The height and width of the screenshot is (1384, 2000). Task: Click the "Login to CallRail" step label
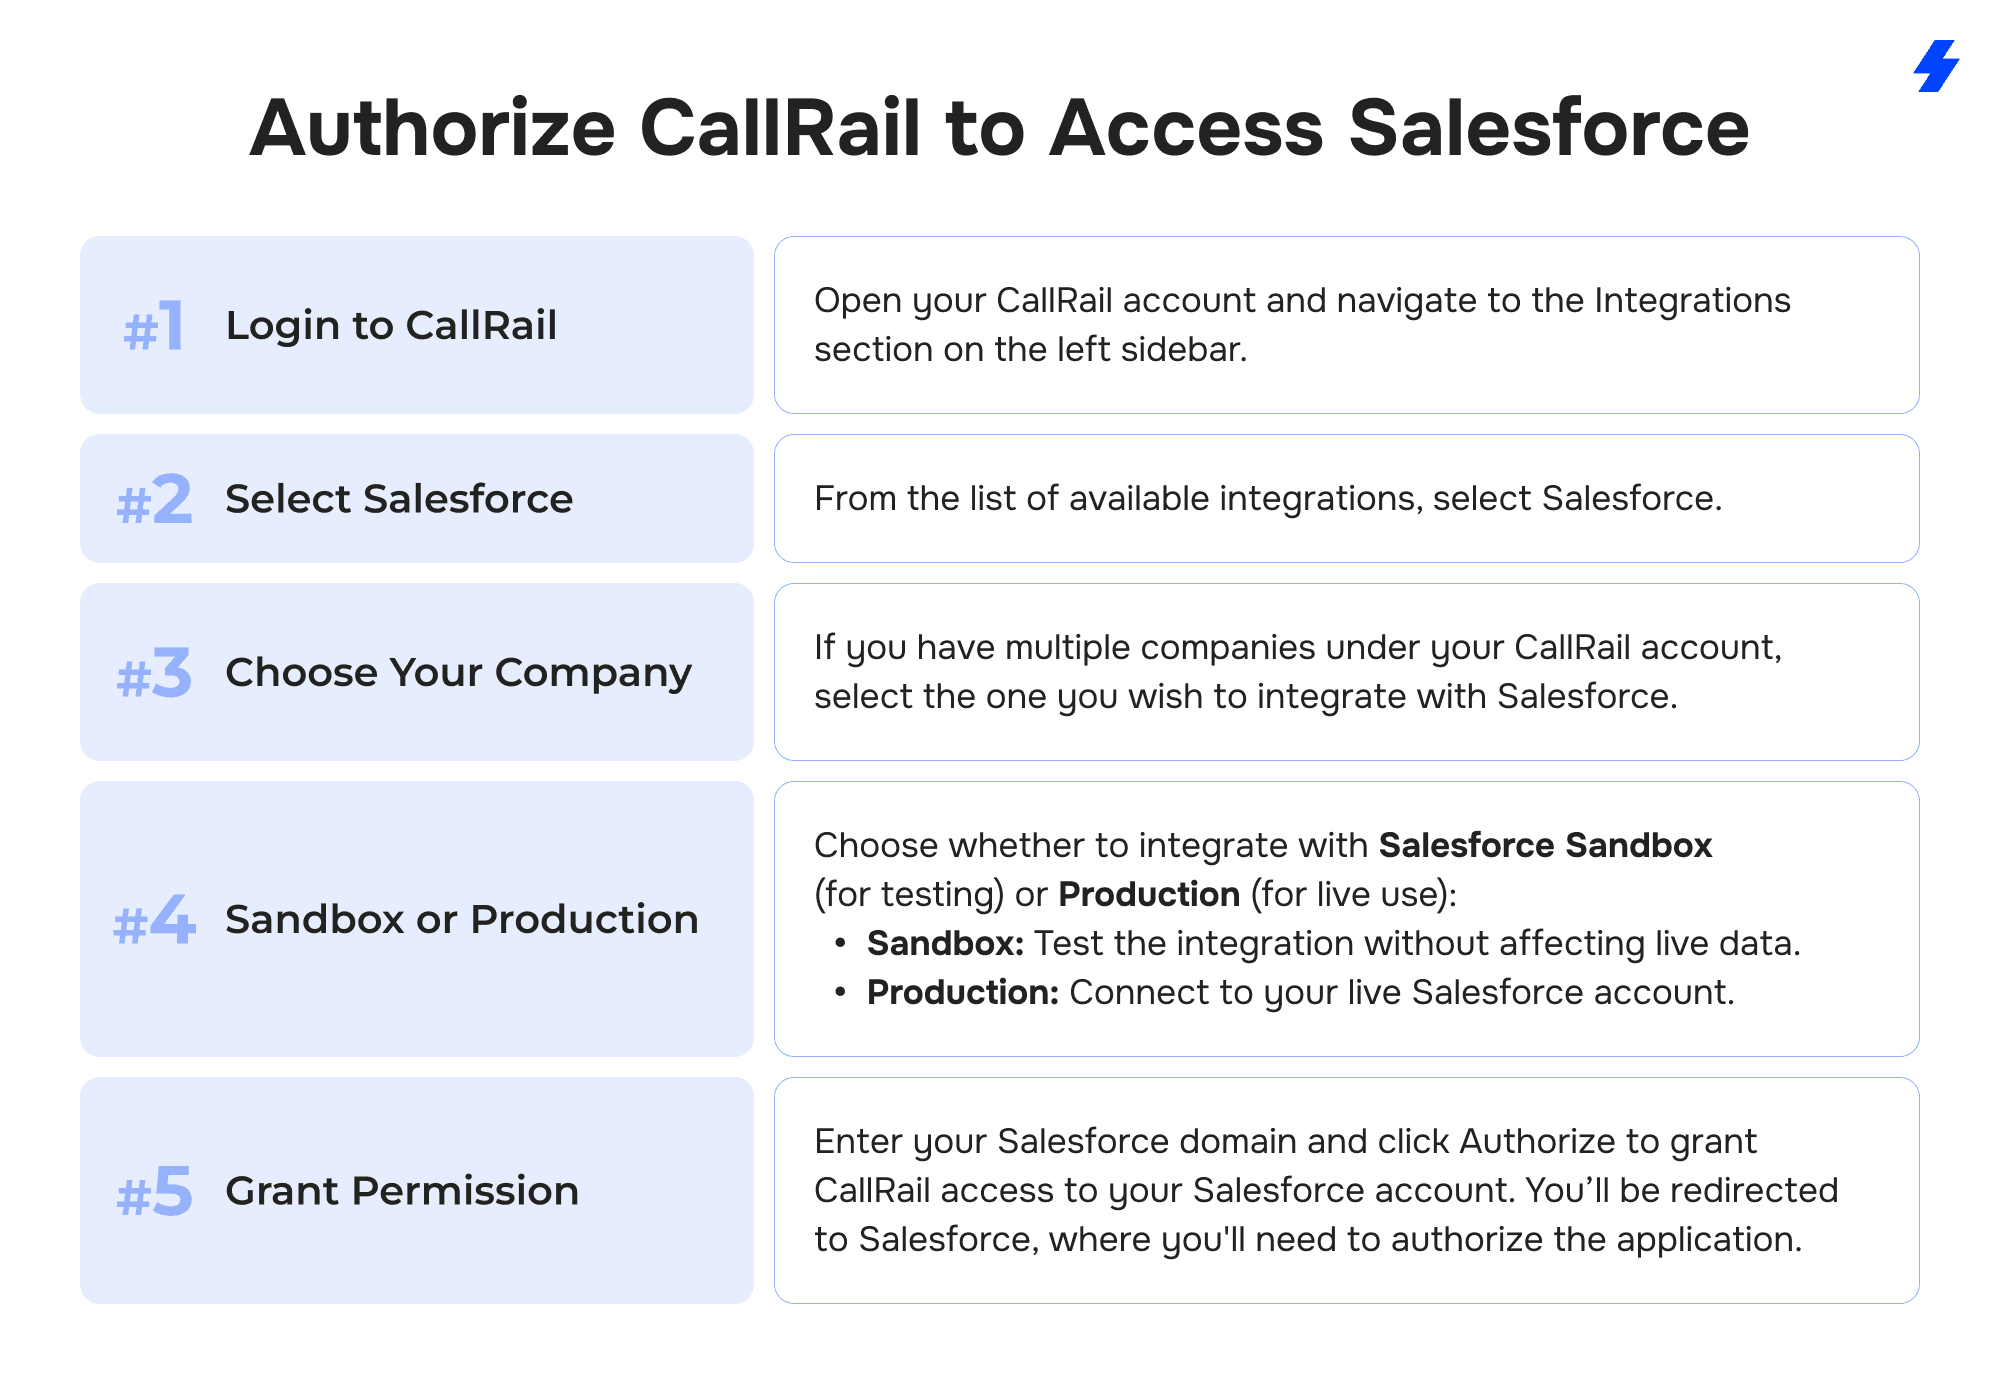(x=391, y=326)
